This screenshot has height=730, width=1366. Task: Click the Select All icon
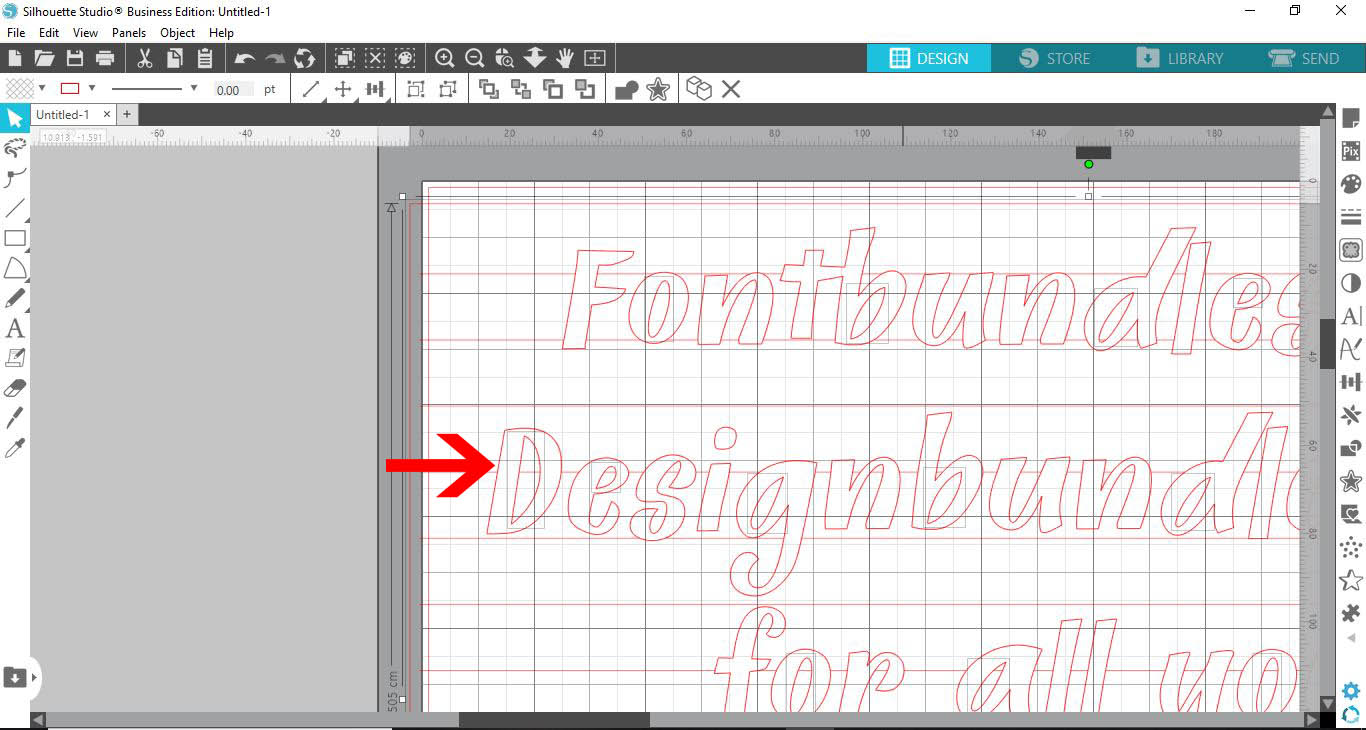(x=345, y=58)
